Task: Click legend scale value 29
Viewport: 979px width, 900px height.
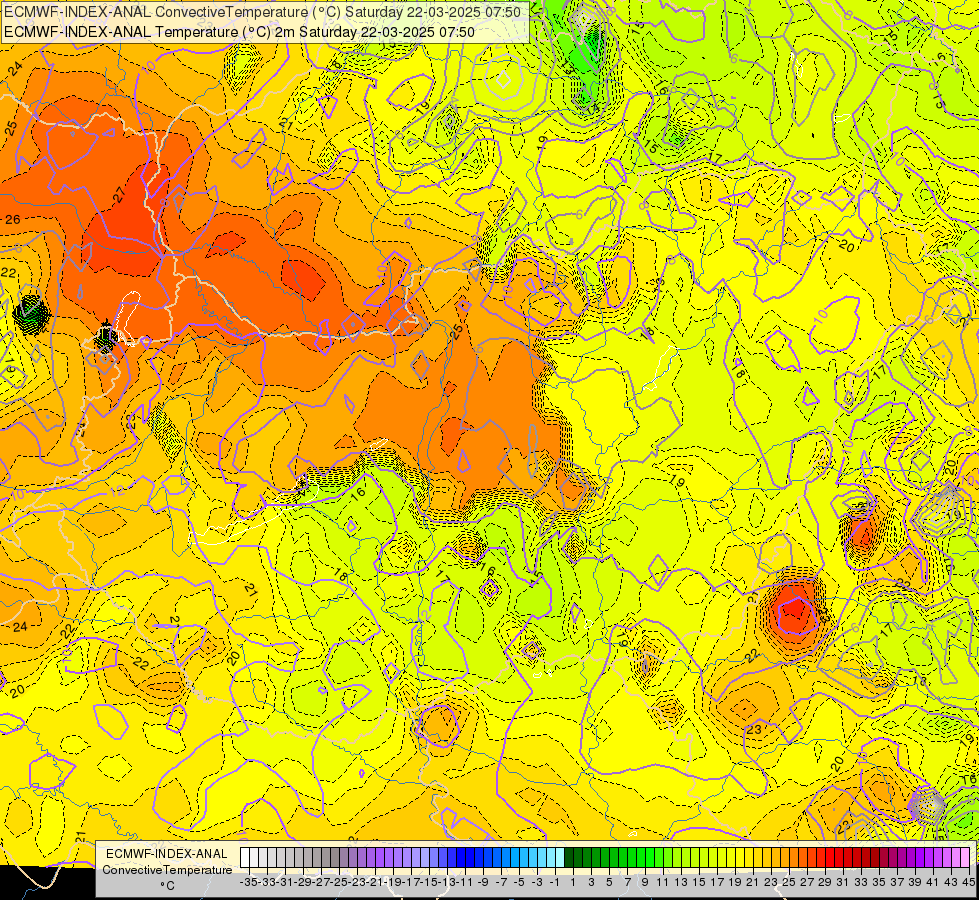Action: tap(825, 882)
